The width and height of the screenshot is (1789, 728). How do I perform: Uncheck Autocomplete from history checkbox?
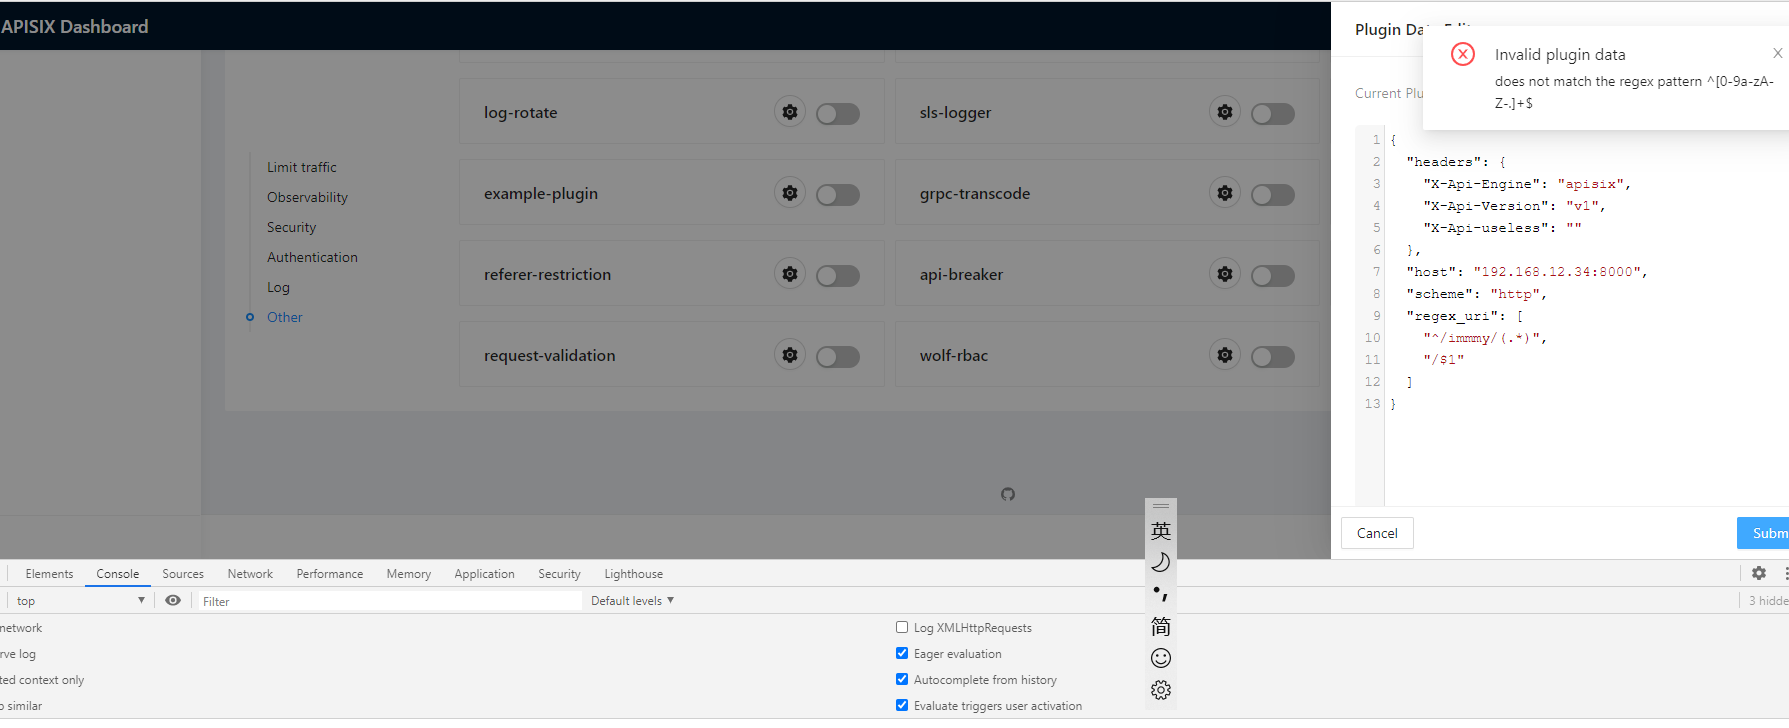pos(902,679)
